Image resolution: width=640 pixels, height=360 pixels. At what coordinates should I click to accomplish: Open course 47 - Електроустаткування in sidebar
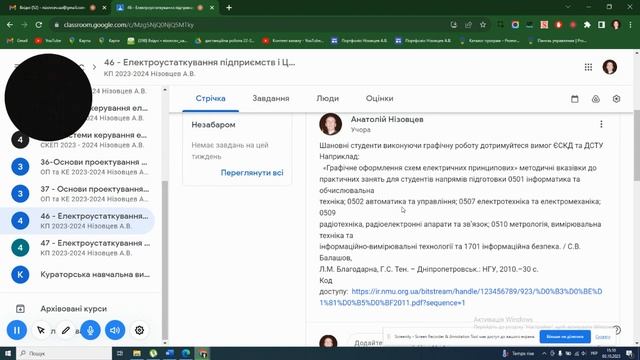[78, 247]
